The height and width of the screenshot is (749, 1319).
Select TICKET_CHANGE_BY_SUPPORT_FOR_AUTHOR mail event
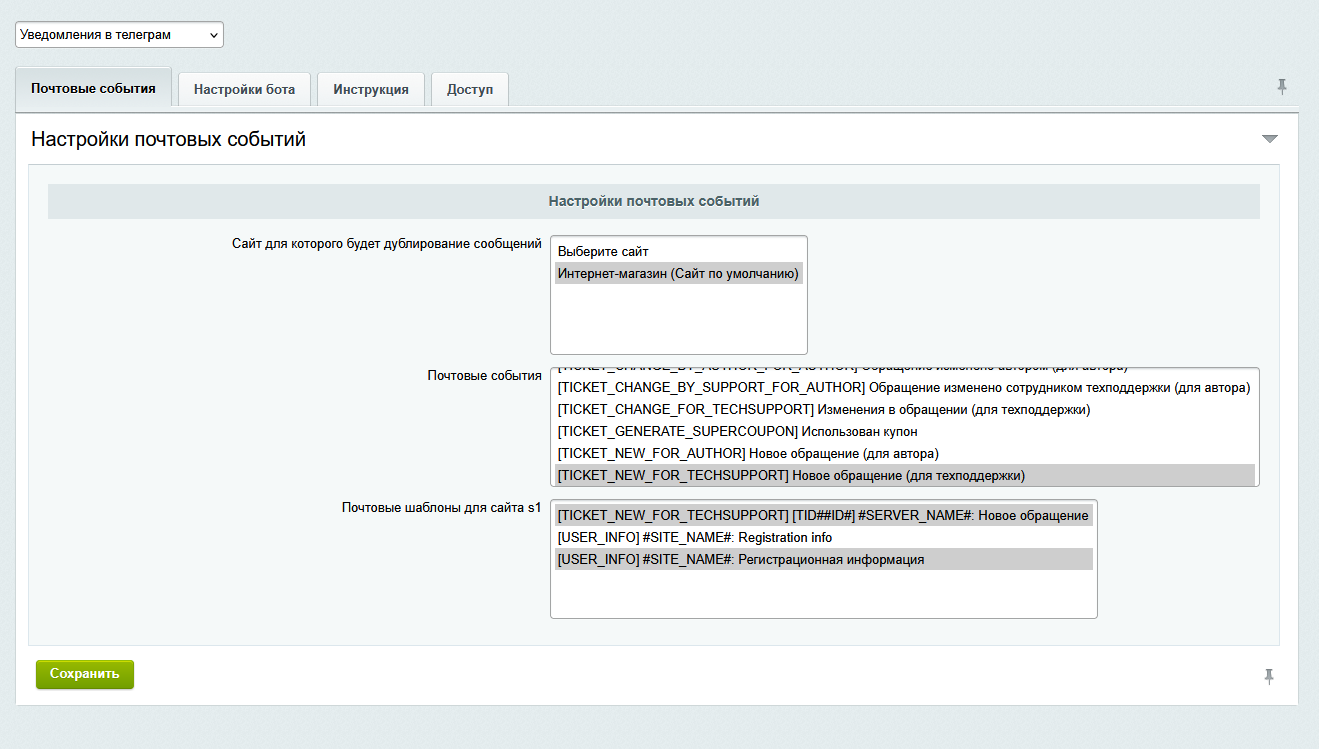pyautogui.click(x=903, y=387)
